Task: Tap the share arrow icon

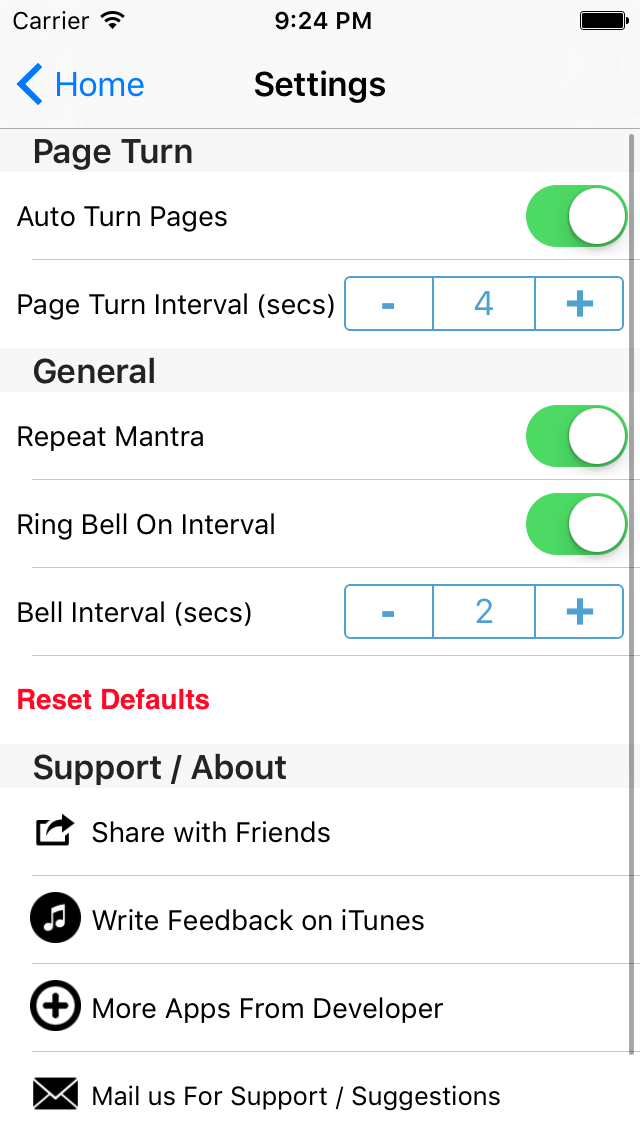Action: (55, 831)
